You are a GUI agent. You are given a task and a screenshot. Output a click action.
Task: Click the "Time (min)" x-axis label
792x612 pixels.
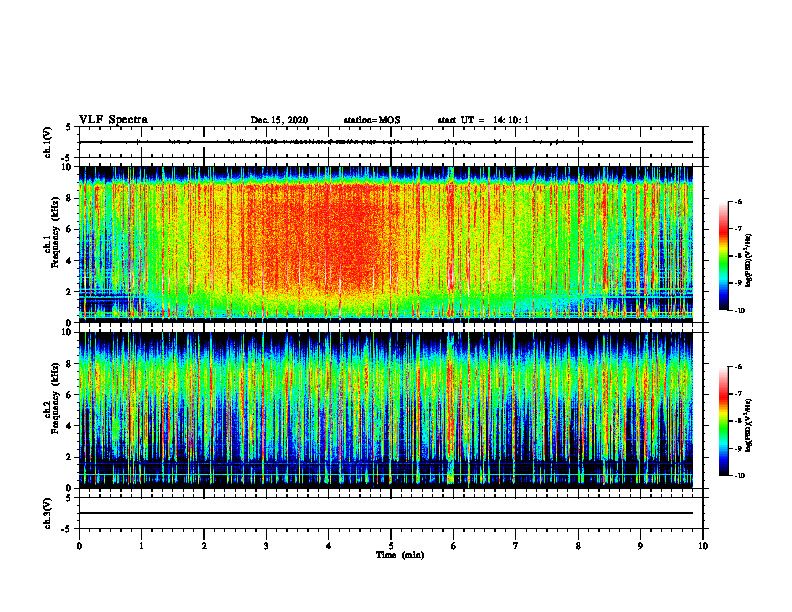tap(400, 555)
